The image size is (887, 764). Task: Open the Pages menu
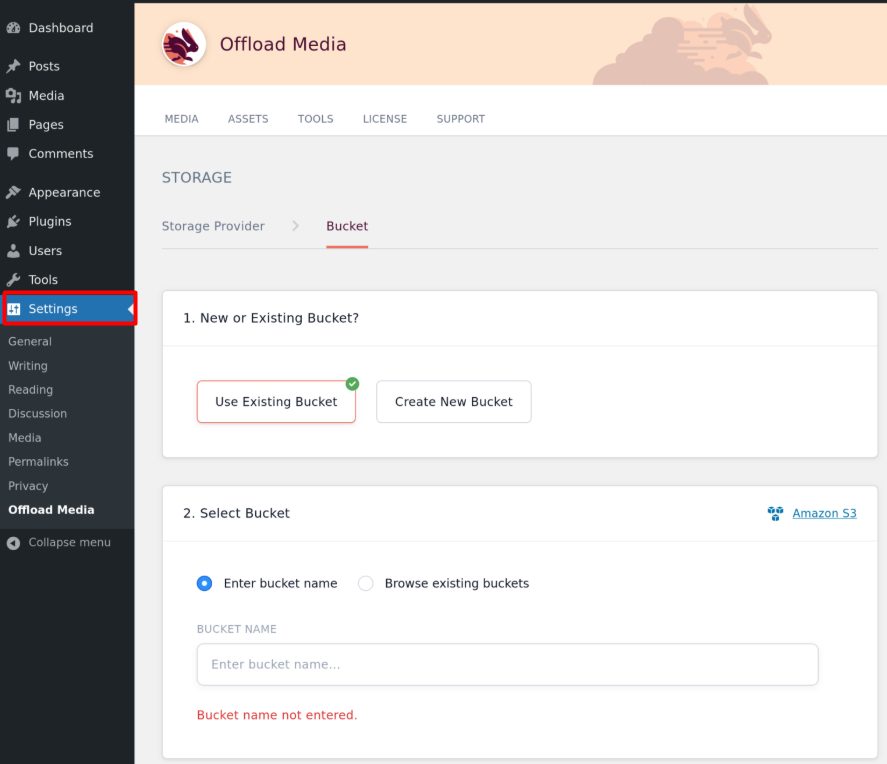pyautogui.click(x=46, y=124)
